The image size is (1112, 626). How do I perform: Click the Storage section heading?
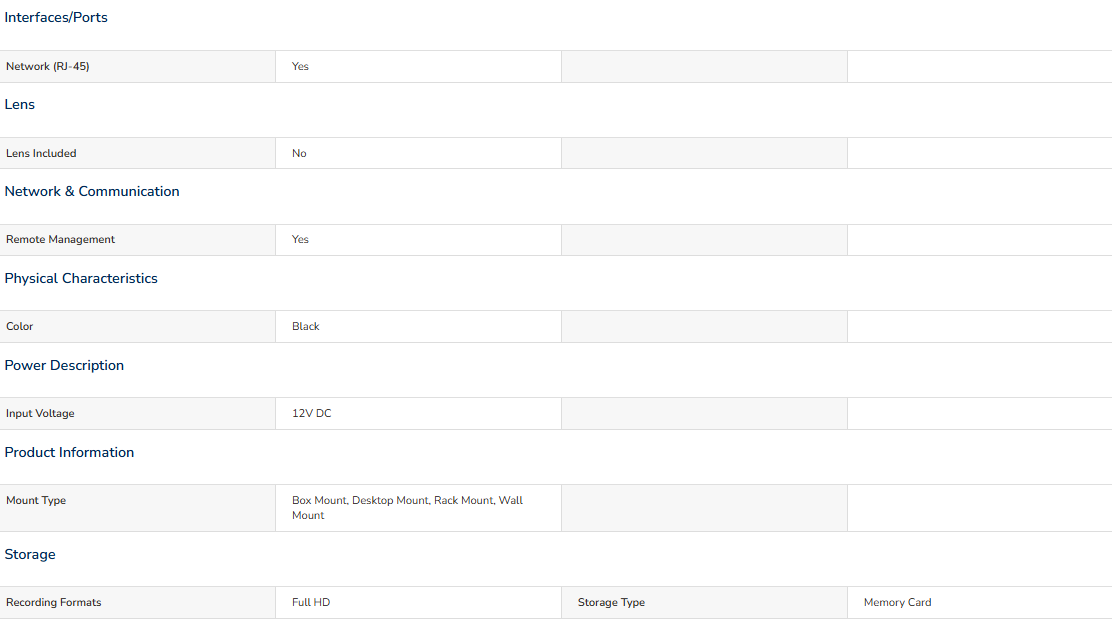(x=30, y=554)
